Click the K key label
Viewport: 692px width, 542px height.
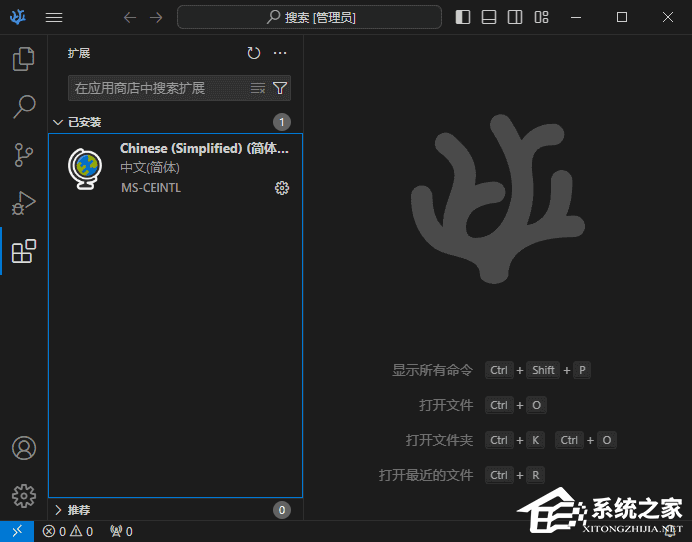(x=535, y=440)
